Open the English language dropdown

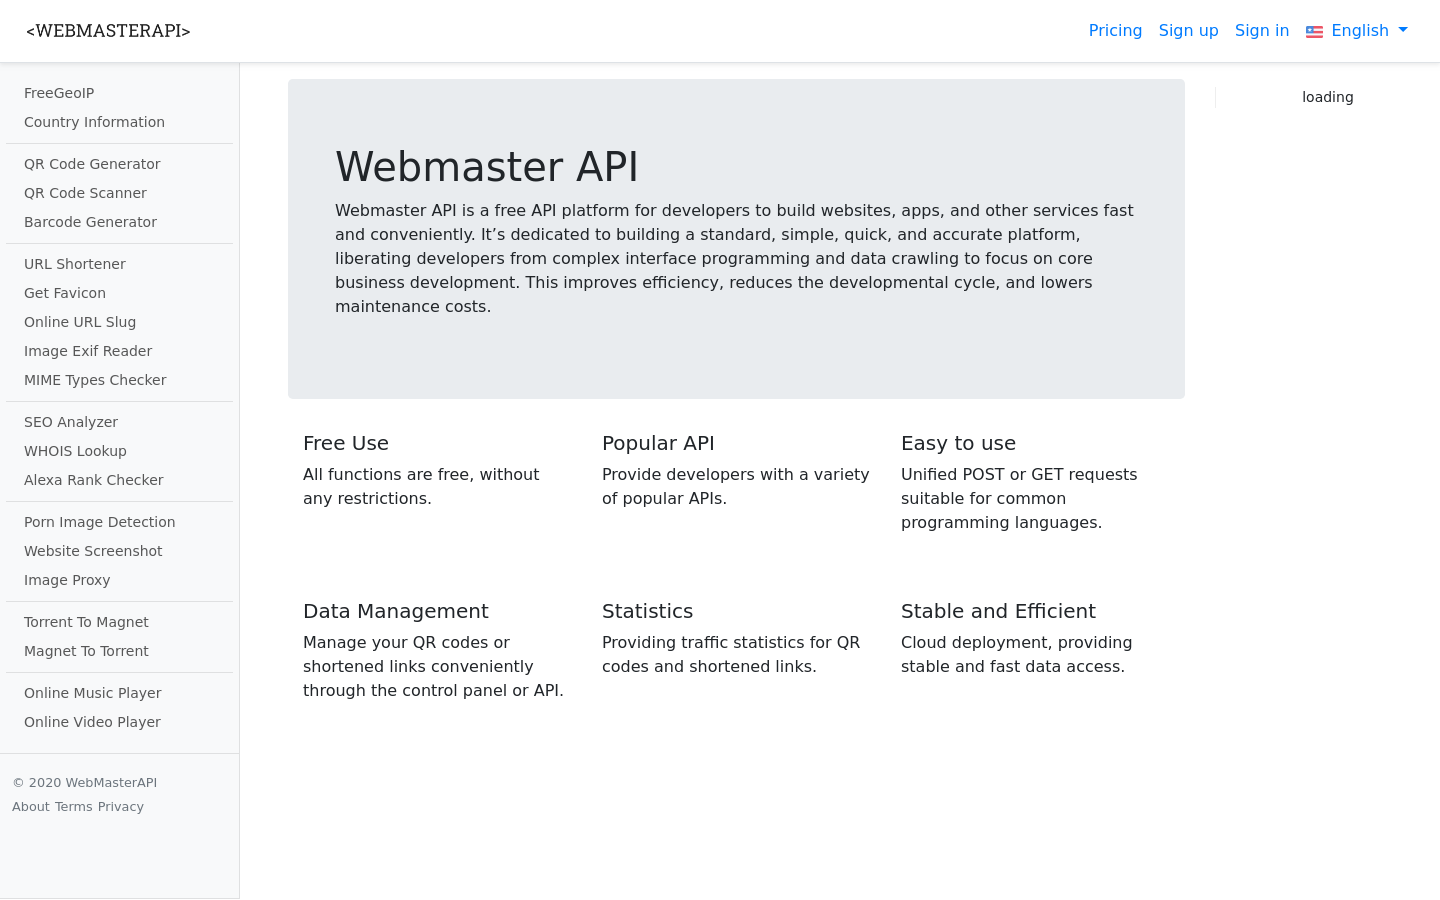coord(1362,30)
